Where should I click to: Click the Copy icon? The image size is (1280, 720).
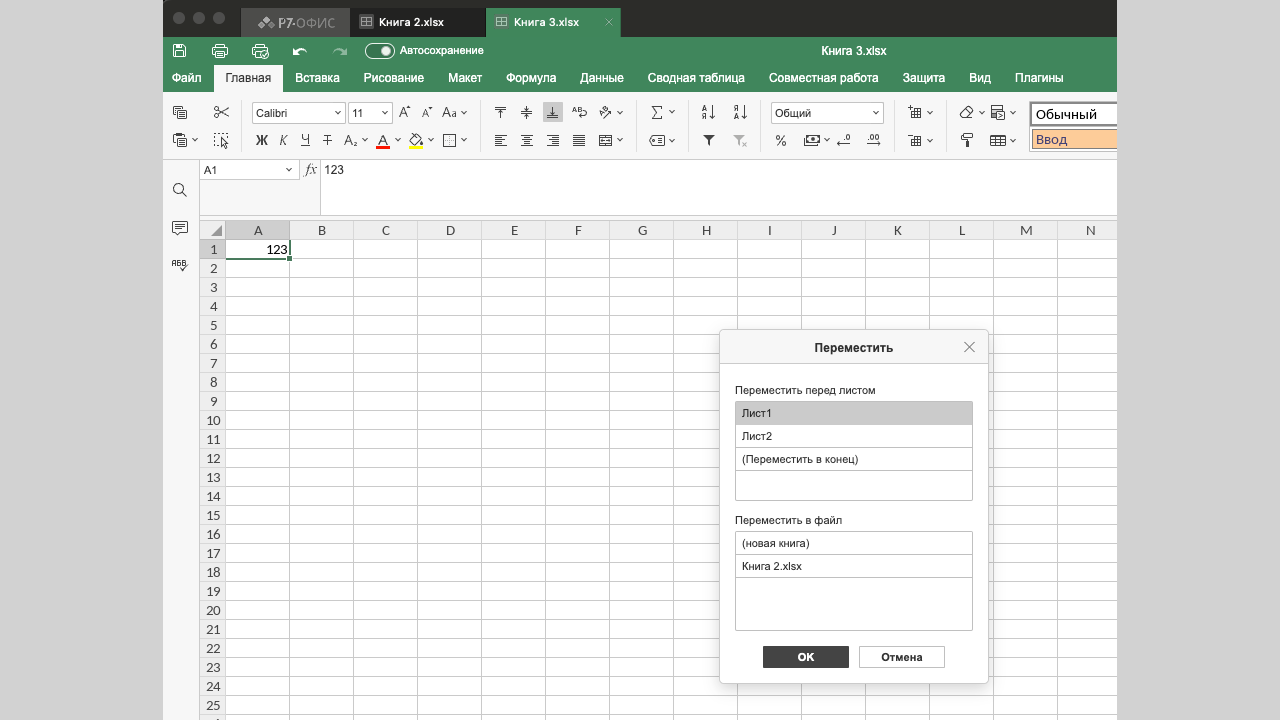181,113
